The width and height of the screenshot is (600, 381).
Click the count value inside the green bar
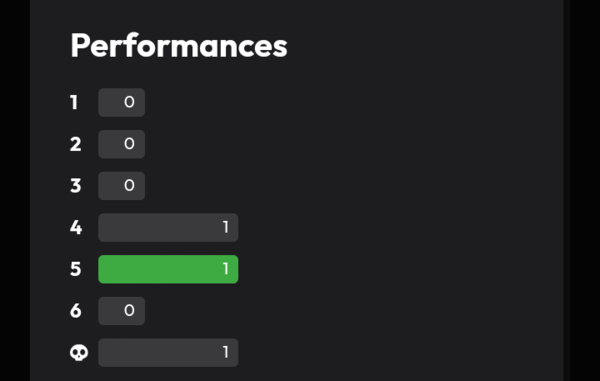click(226, 269)
